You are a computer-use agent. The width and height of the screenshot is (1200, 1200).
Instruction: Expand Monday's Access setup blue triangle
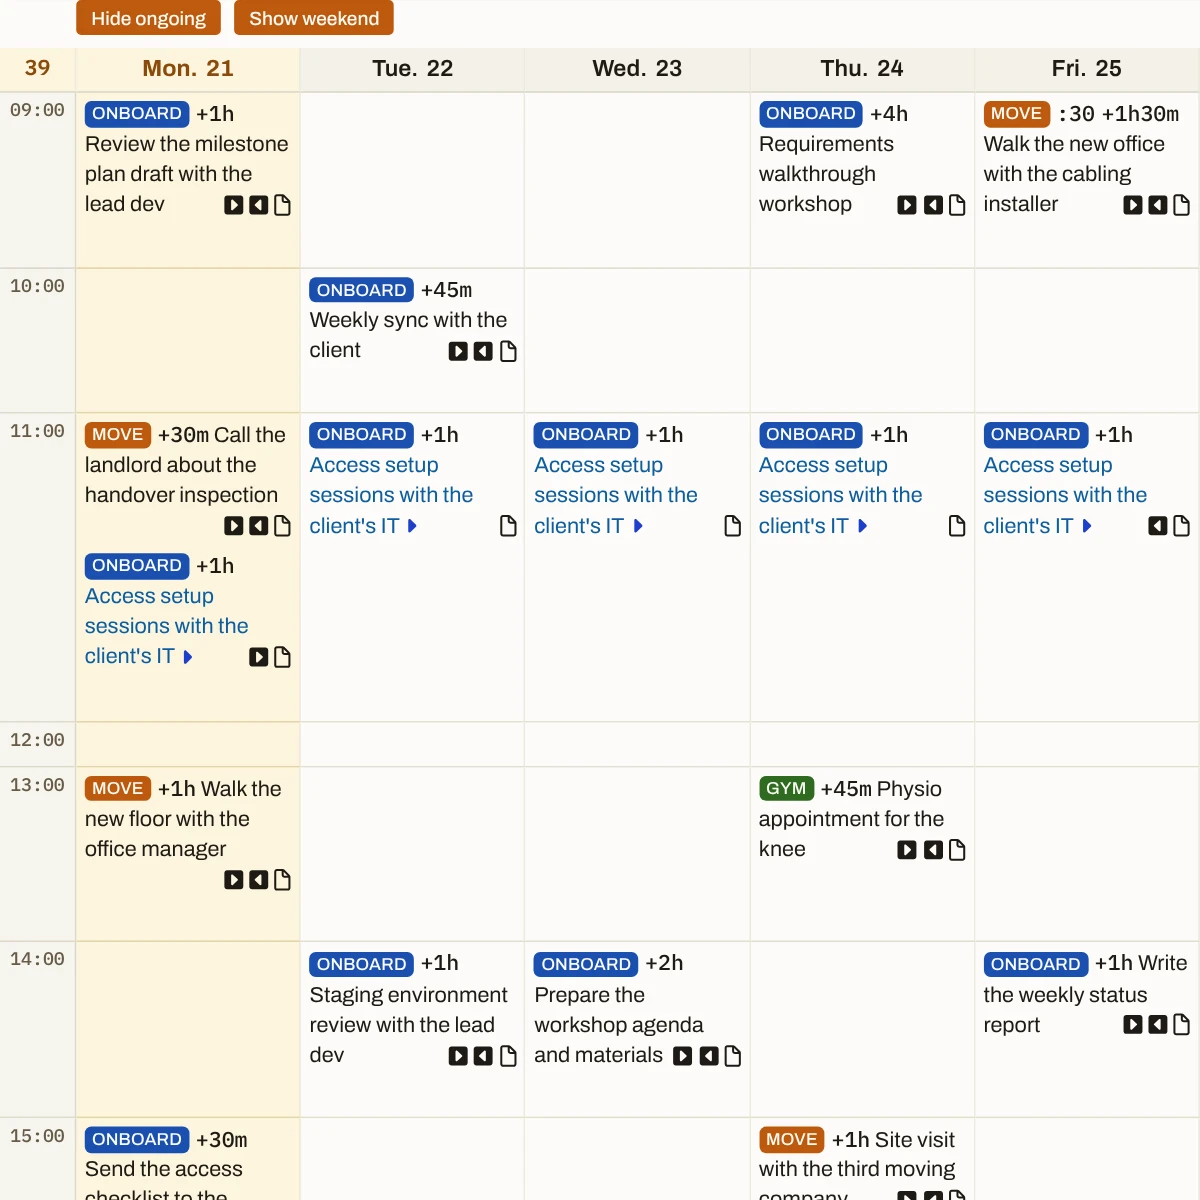tap(188, 657)
